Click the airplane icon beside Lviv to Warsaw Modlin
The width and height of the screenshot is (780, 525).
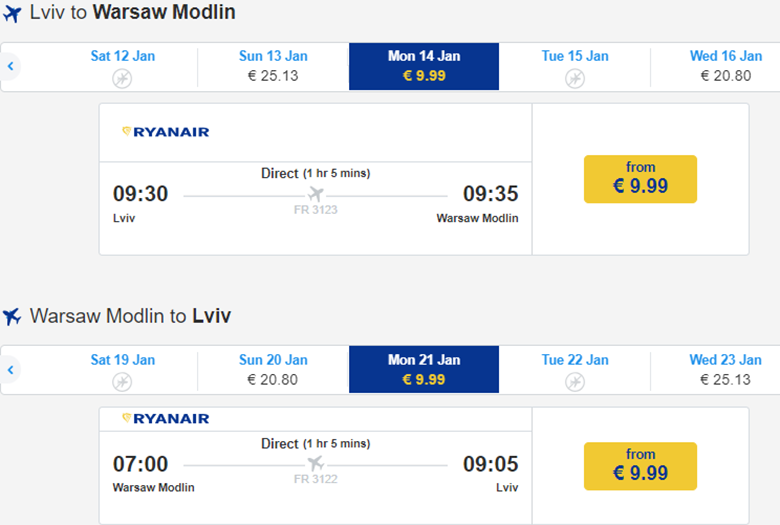point(12,14)
